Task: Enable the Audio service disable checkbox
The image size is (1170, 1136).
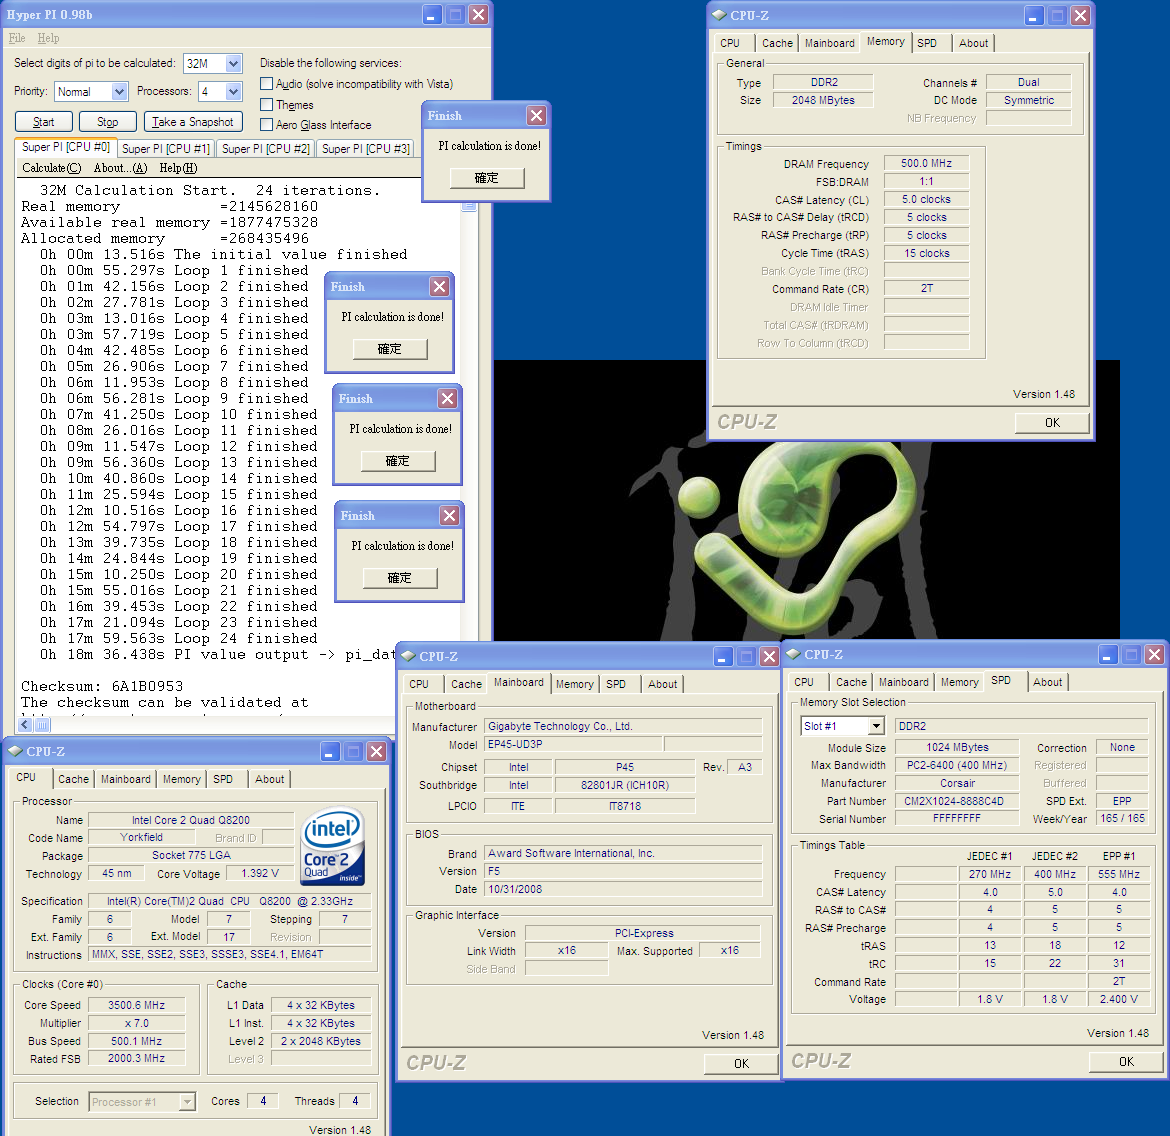Action: 267,84
